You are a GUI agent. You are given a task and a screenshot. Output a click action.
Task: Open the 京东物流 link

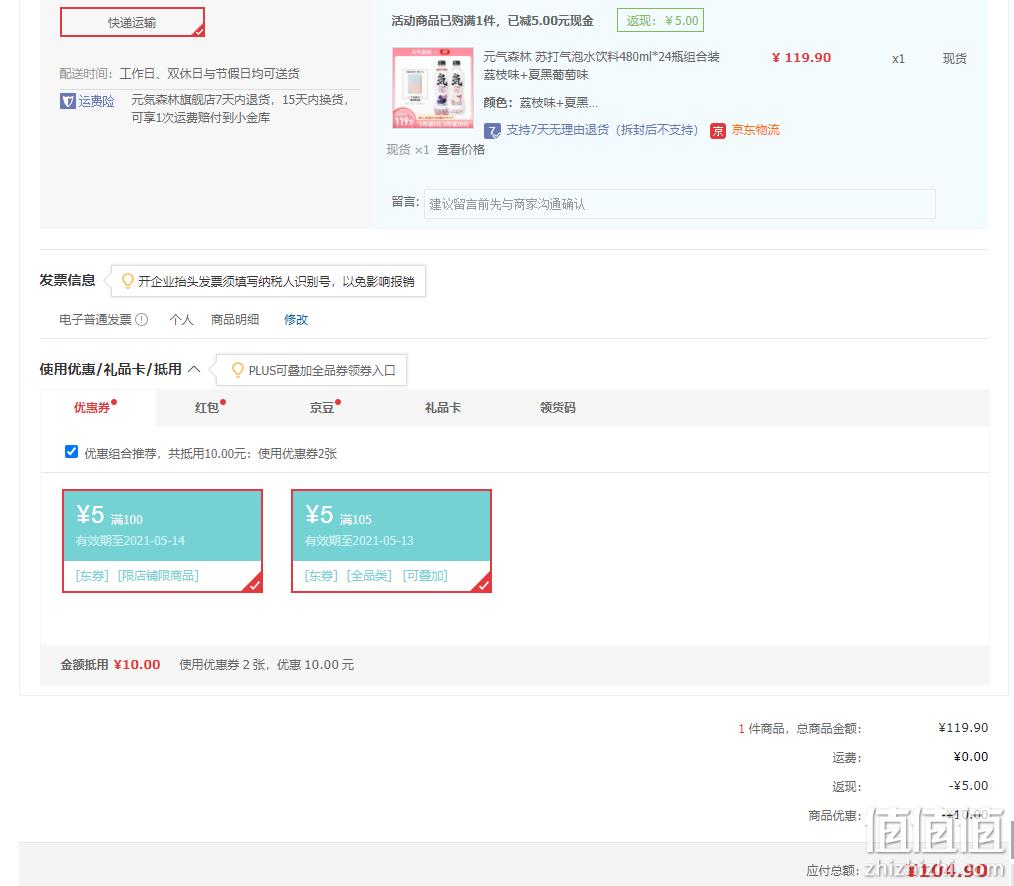755,130
